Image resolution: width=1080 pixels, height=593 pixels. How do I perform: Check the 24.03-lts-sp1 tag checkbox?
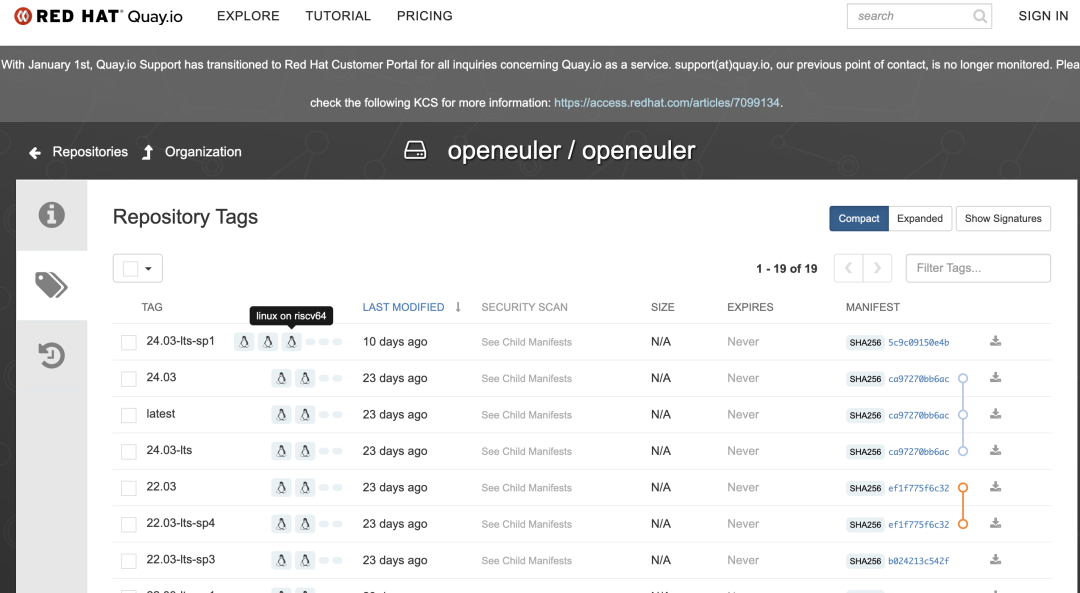(x=129, y=342)
